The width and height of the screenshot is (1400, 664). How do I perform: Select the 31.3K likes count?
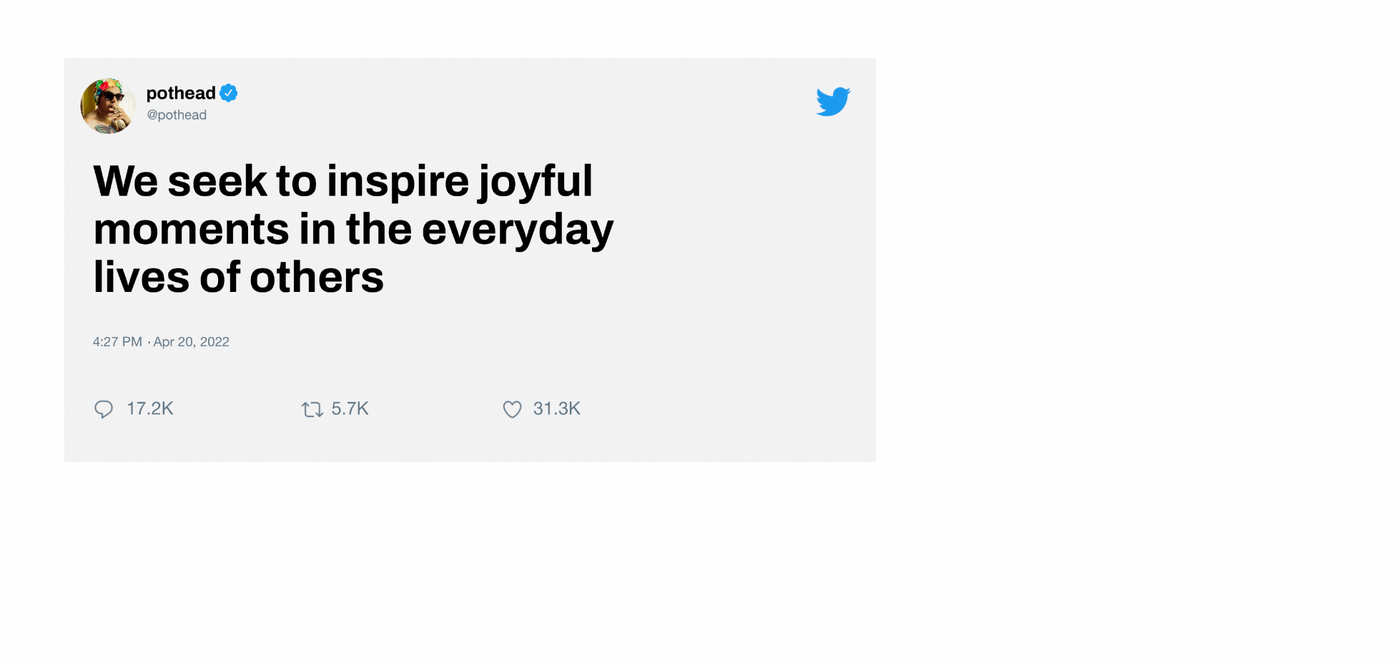pyautogui.click(x=557, y=408)
